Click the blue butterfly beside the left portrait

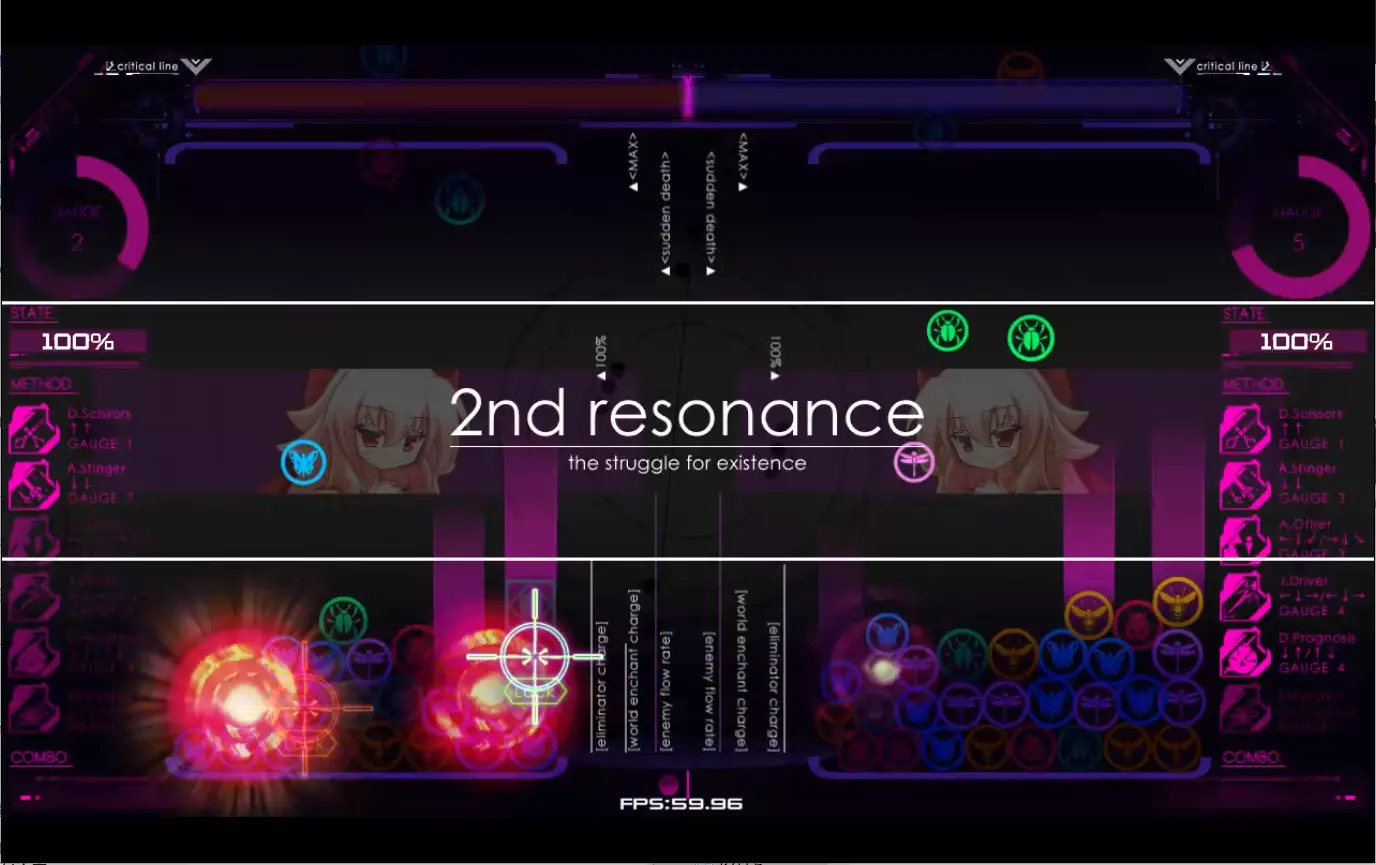tap(303, 462)
